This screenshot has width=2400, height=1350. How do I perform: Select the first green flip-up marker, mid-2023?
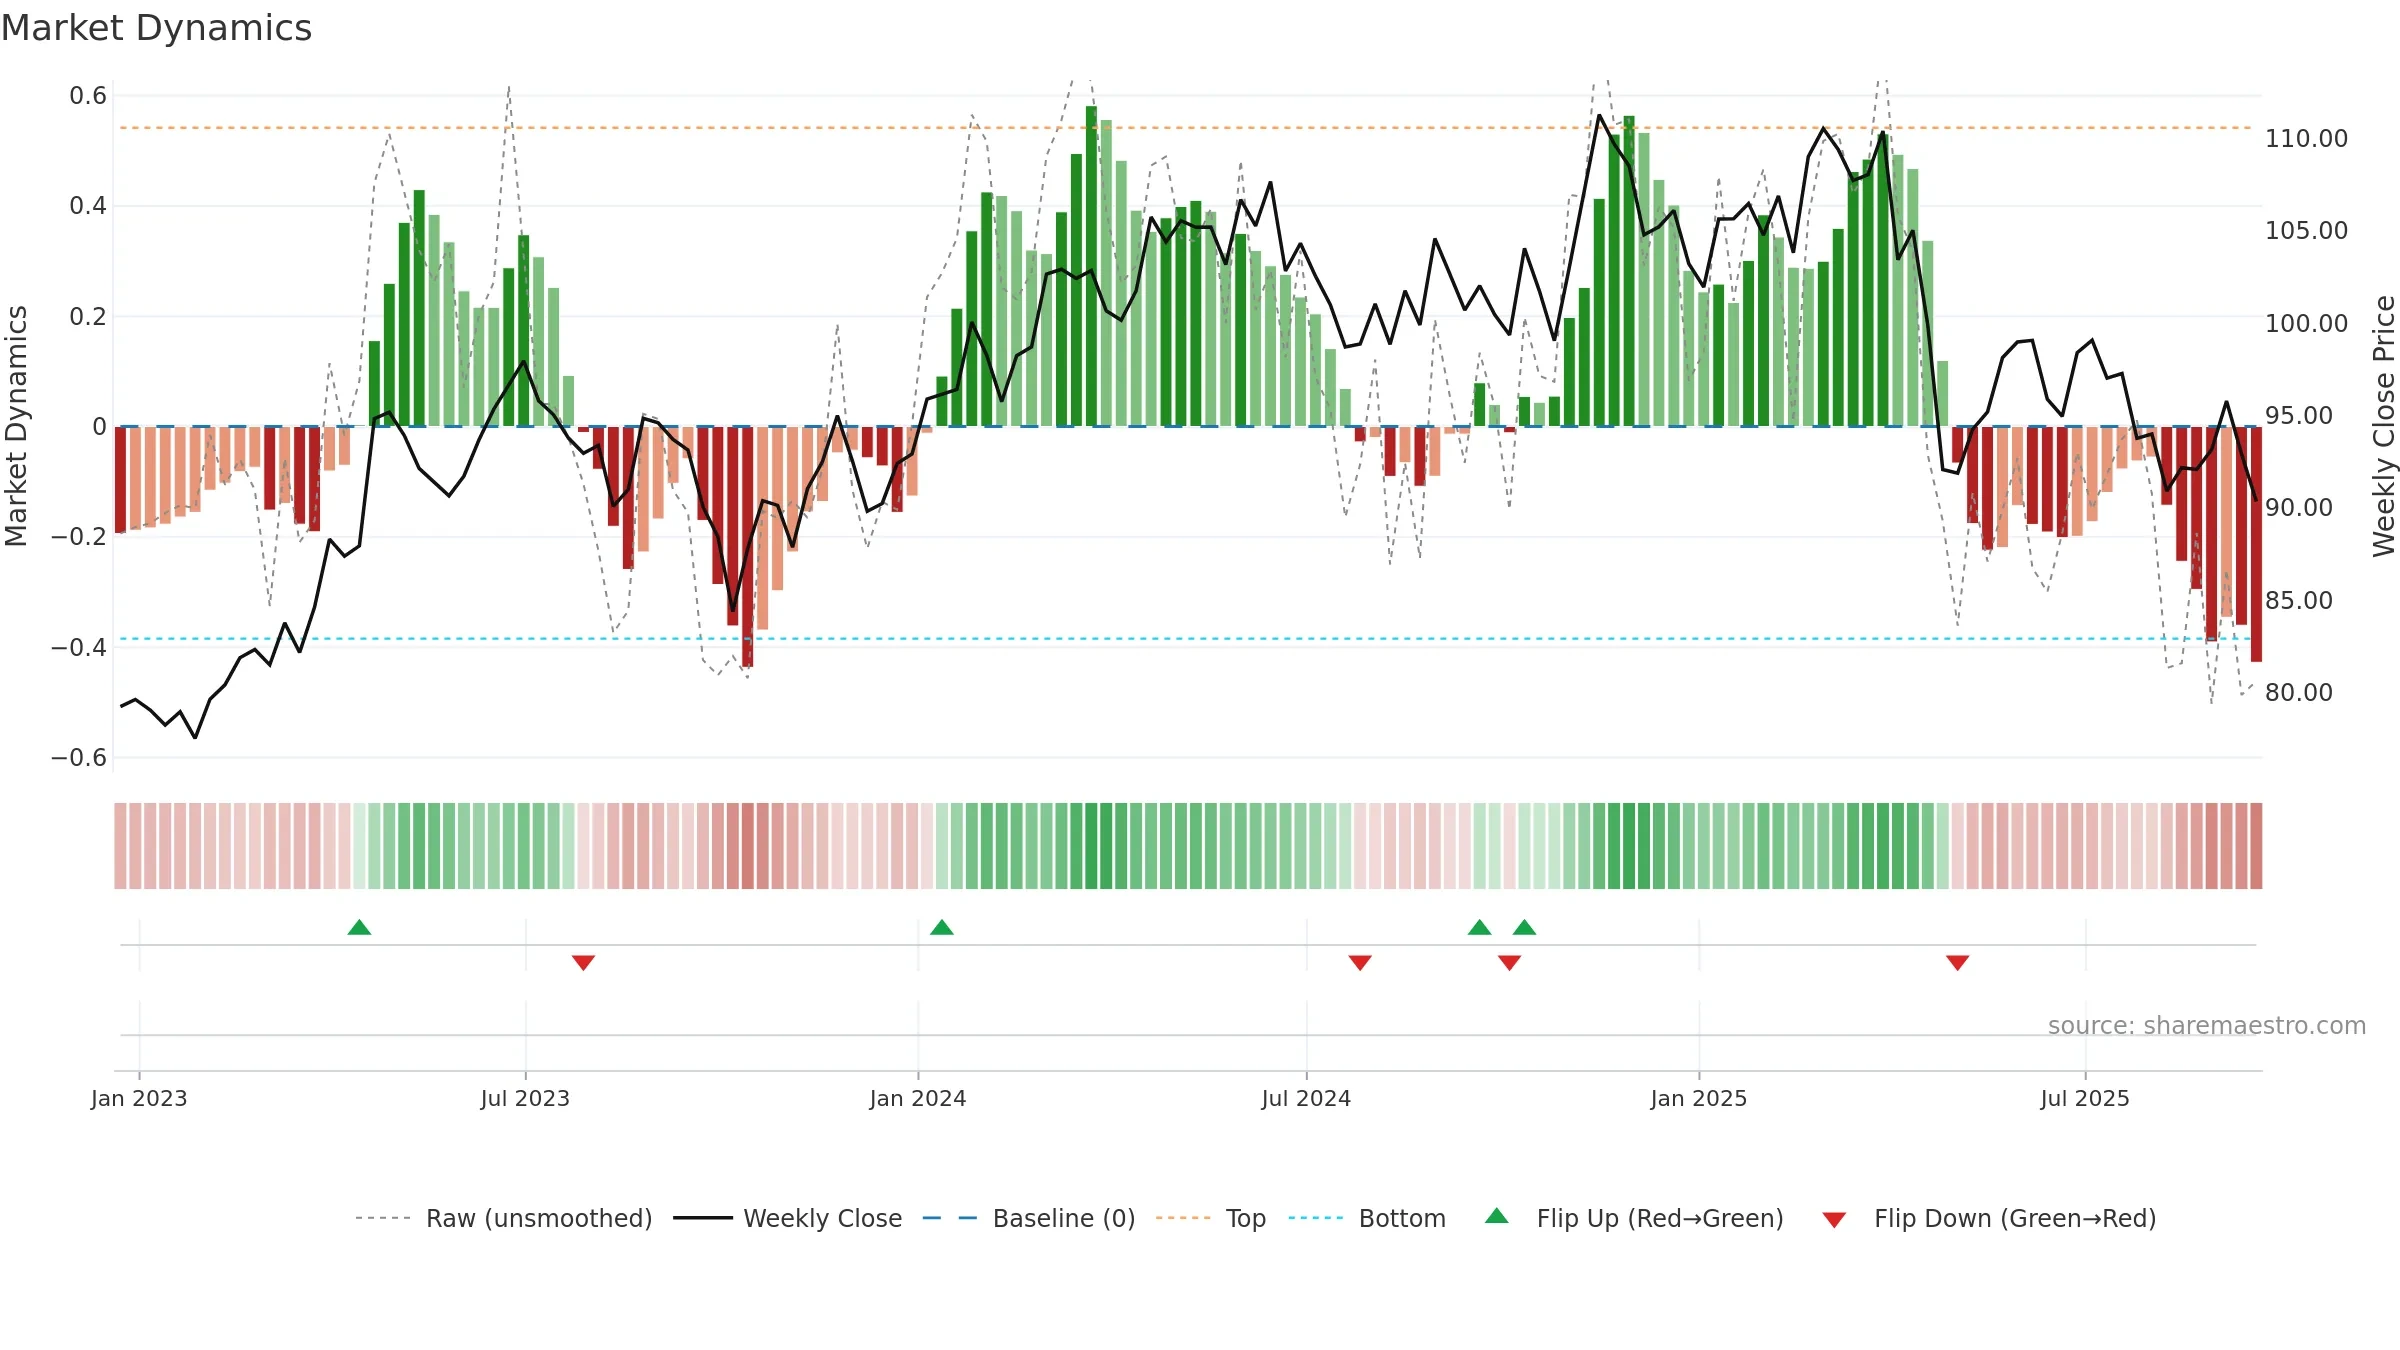[x=359, y=927]
